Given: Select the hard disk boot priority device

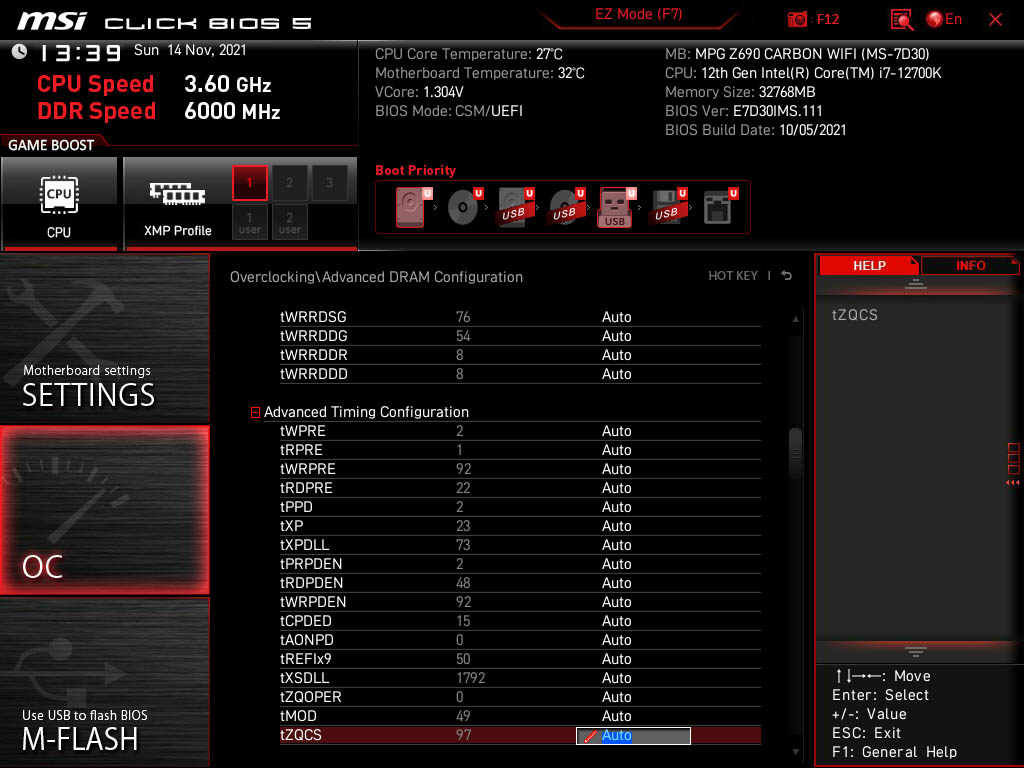Looking at the screenshot, I should pyautogui.click(x=410, y=207).
